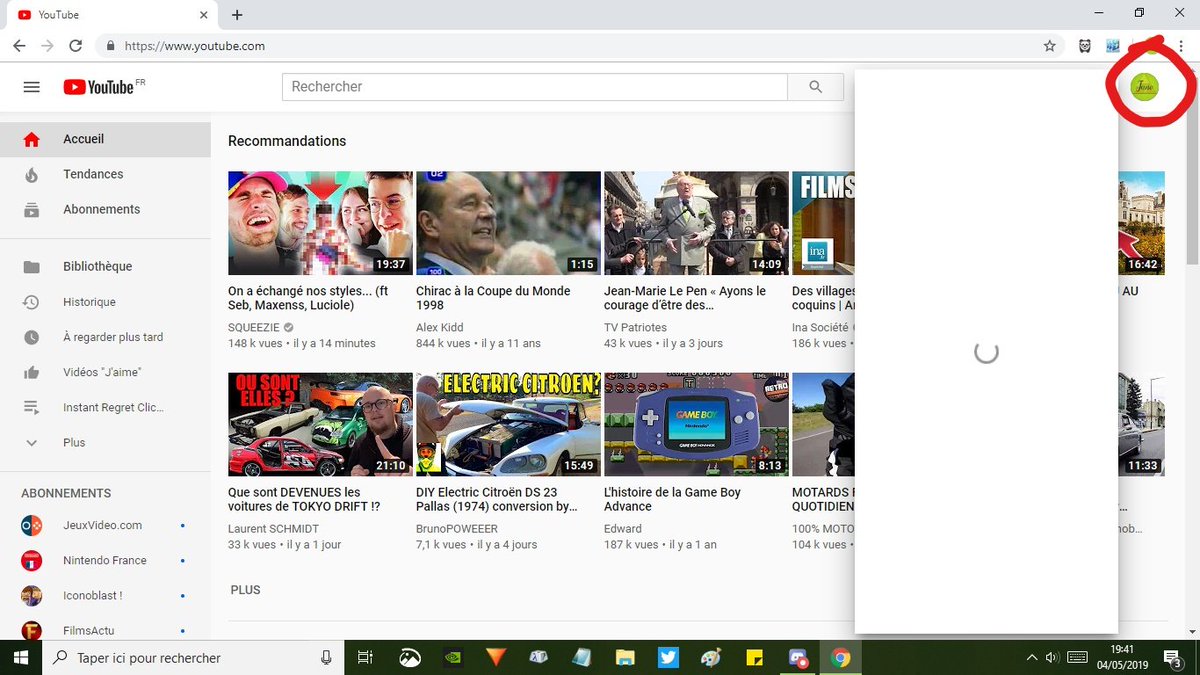Click the Edward channel name
Image resolution: width=1200 pixels, height=675 pixels.
point(623,528)
